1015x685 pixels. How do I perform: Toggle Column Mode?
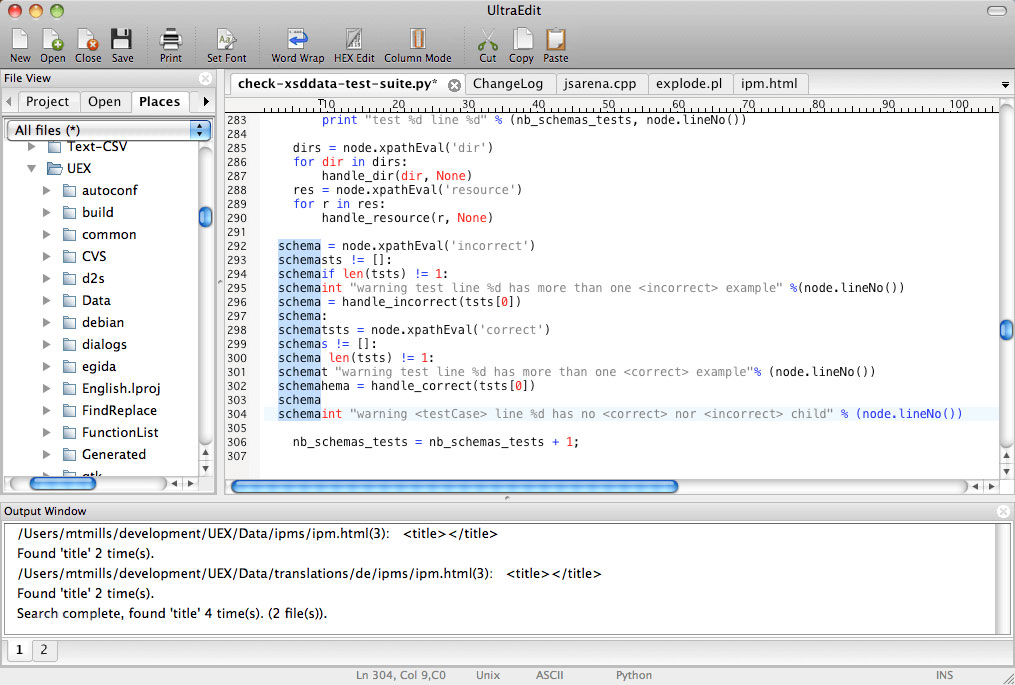pos(418,45)
